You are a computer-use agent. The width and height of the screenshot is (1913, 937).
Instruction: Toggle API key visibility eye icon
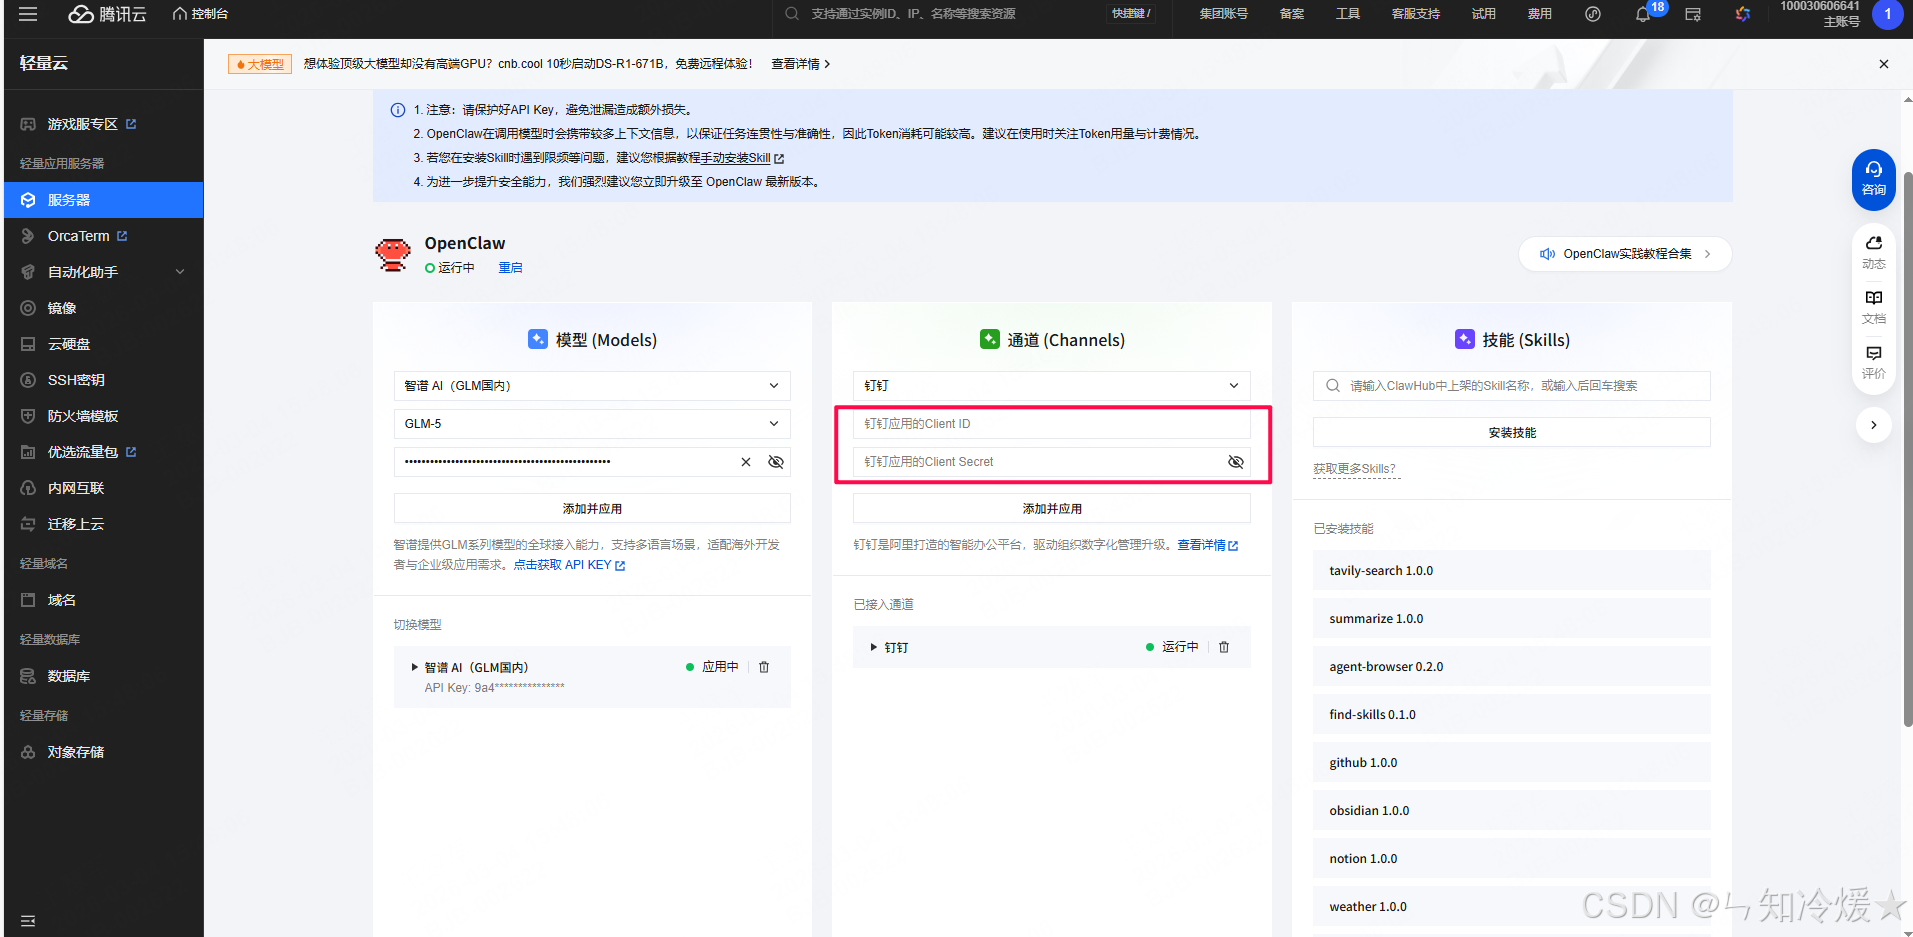point(775,462)
